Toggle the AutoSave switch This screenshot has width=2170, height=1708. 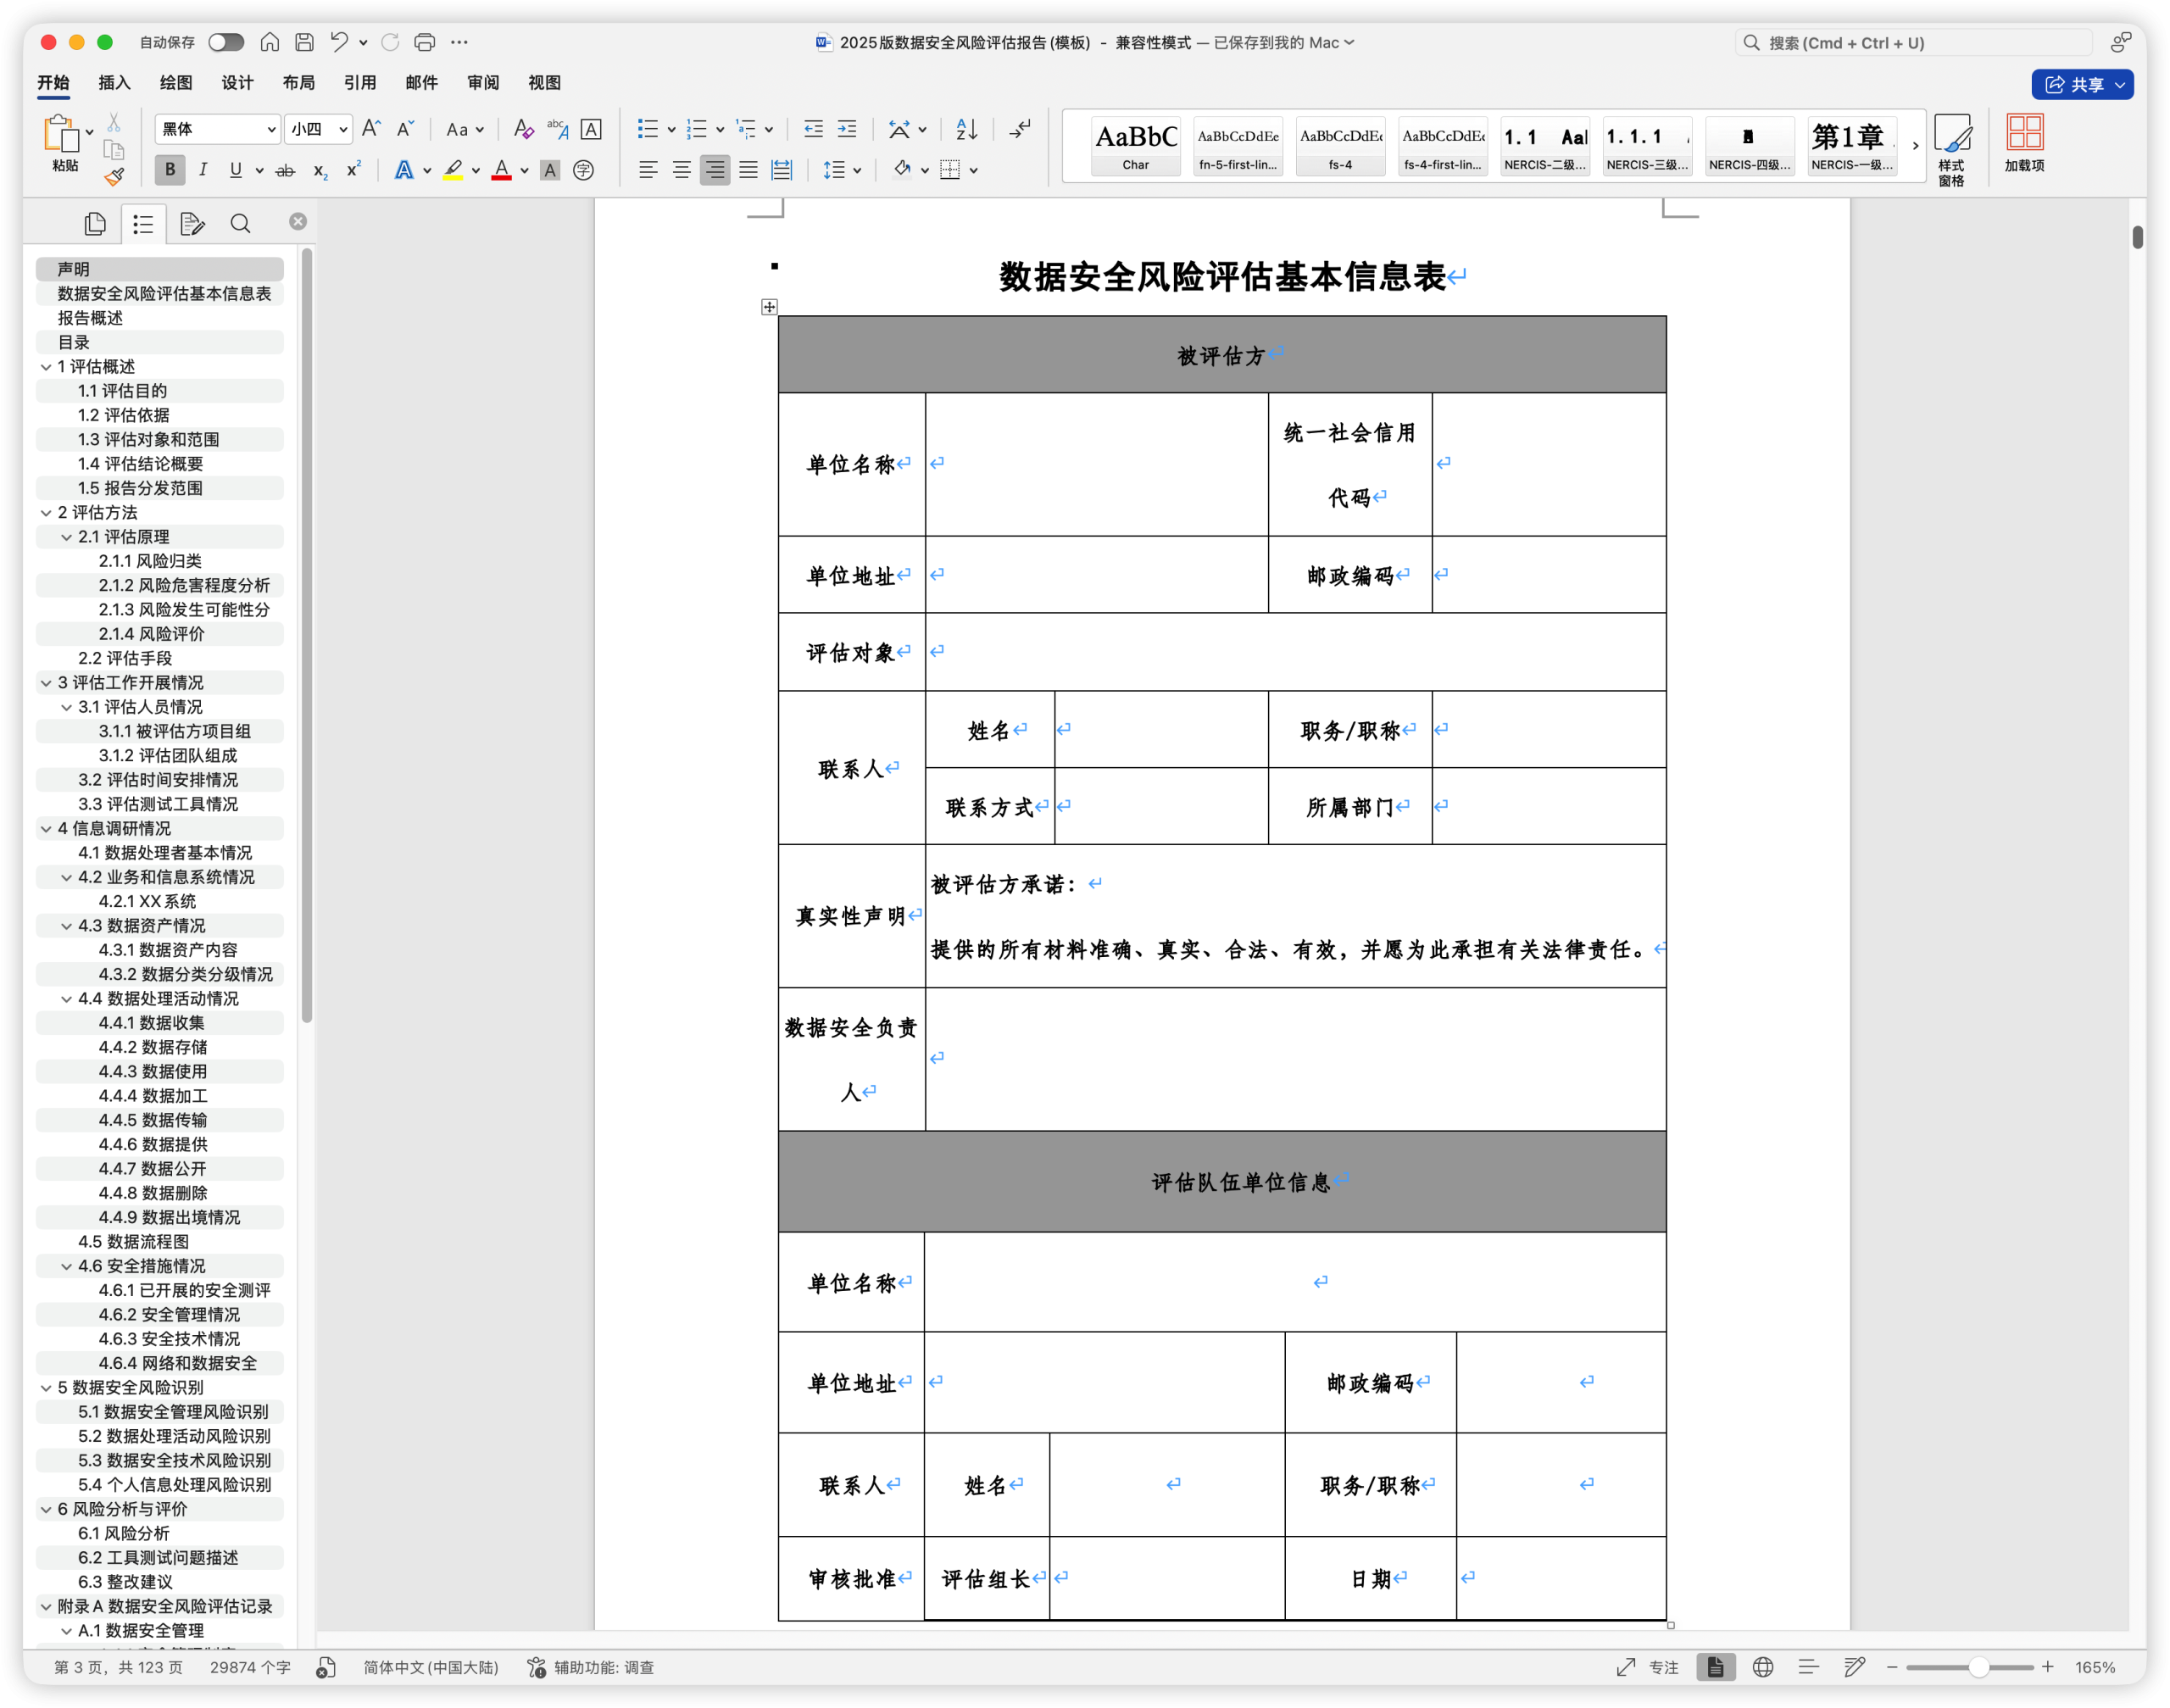coord(226,42)
